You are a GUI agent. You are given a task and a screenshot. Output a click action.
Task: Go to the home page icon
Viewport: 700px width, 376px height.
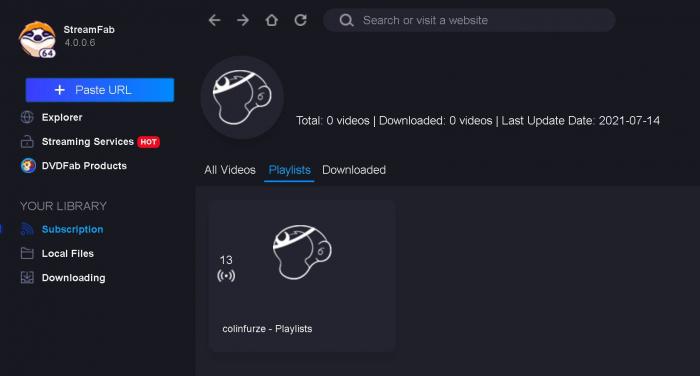(271, 20)
